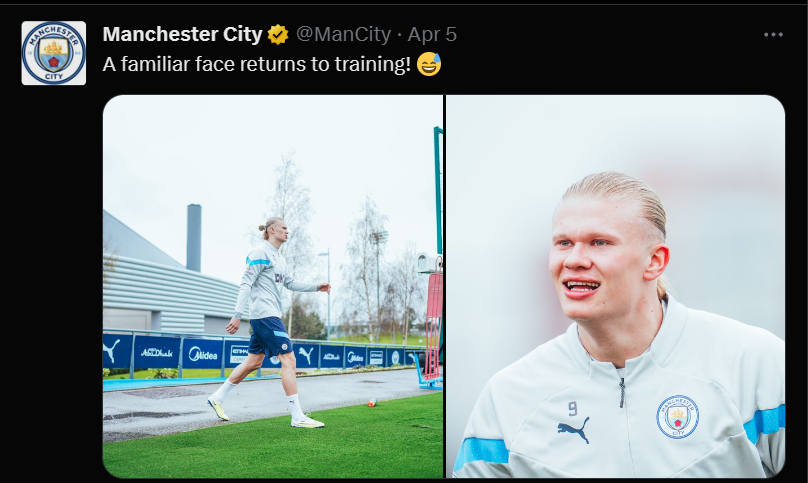
Task: Click the small orange ball on the grass
Action: click(x=371, y=402)
